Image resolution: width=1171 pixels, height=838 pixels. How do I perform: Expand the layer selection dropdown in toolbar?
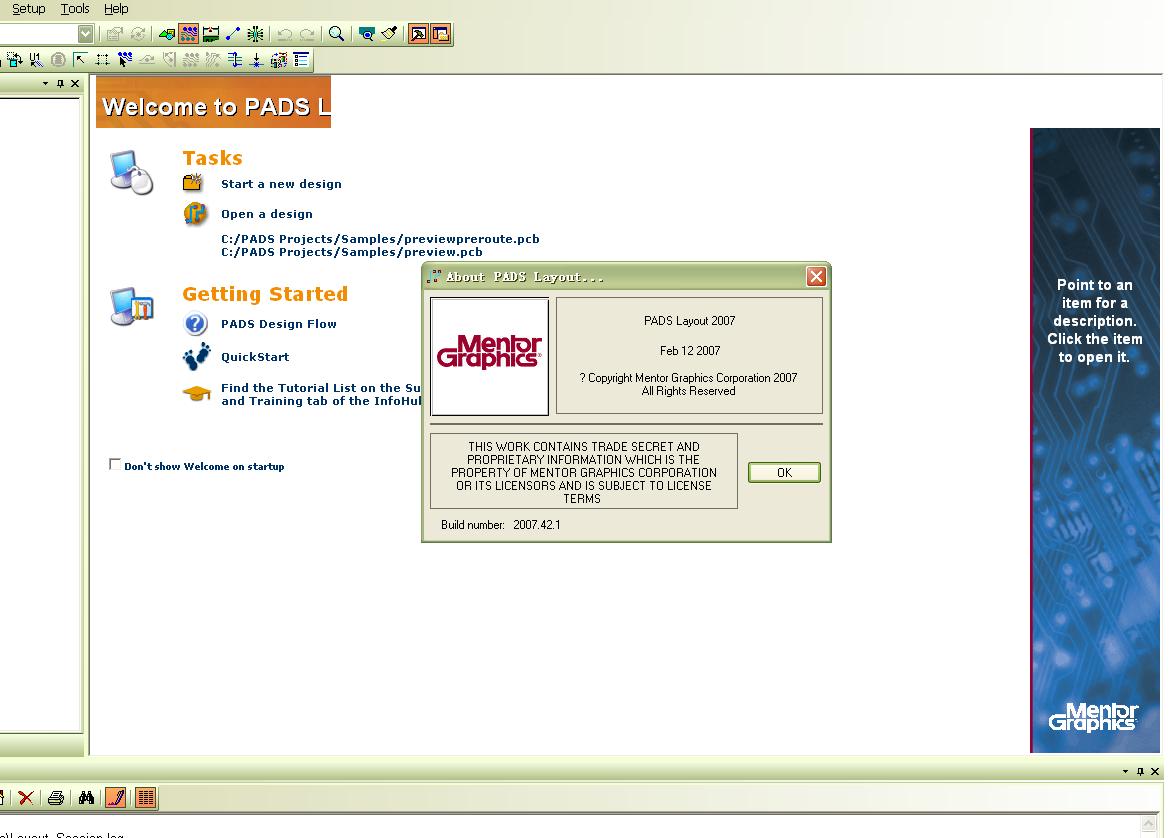tap(86, 34)
